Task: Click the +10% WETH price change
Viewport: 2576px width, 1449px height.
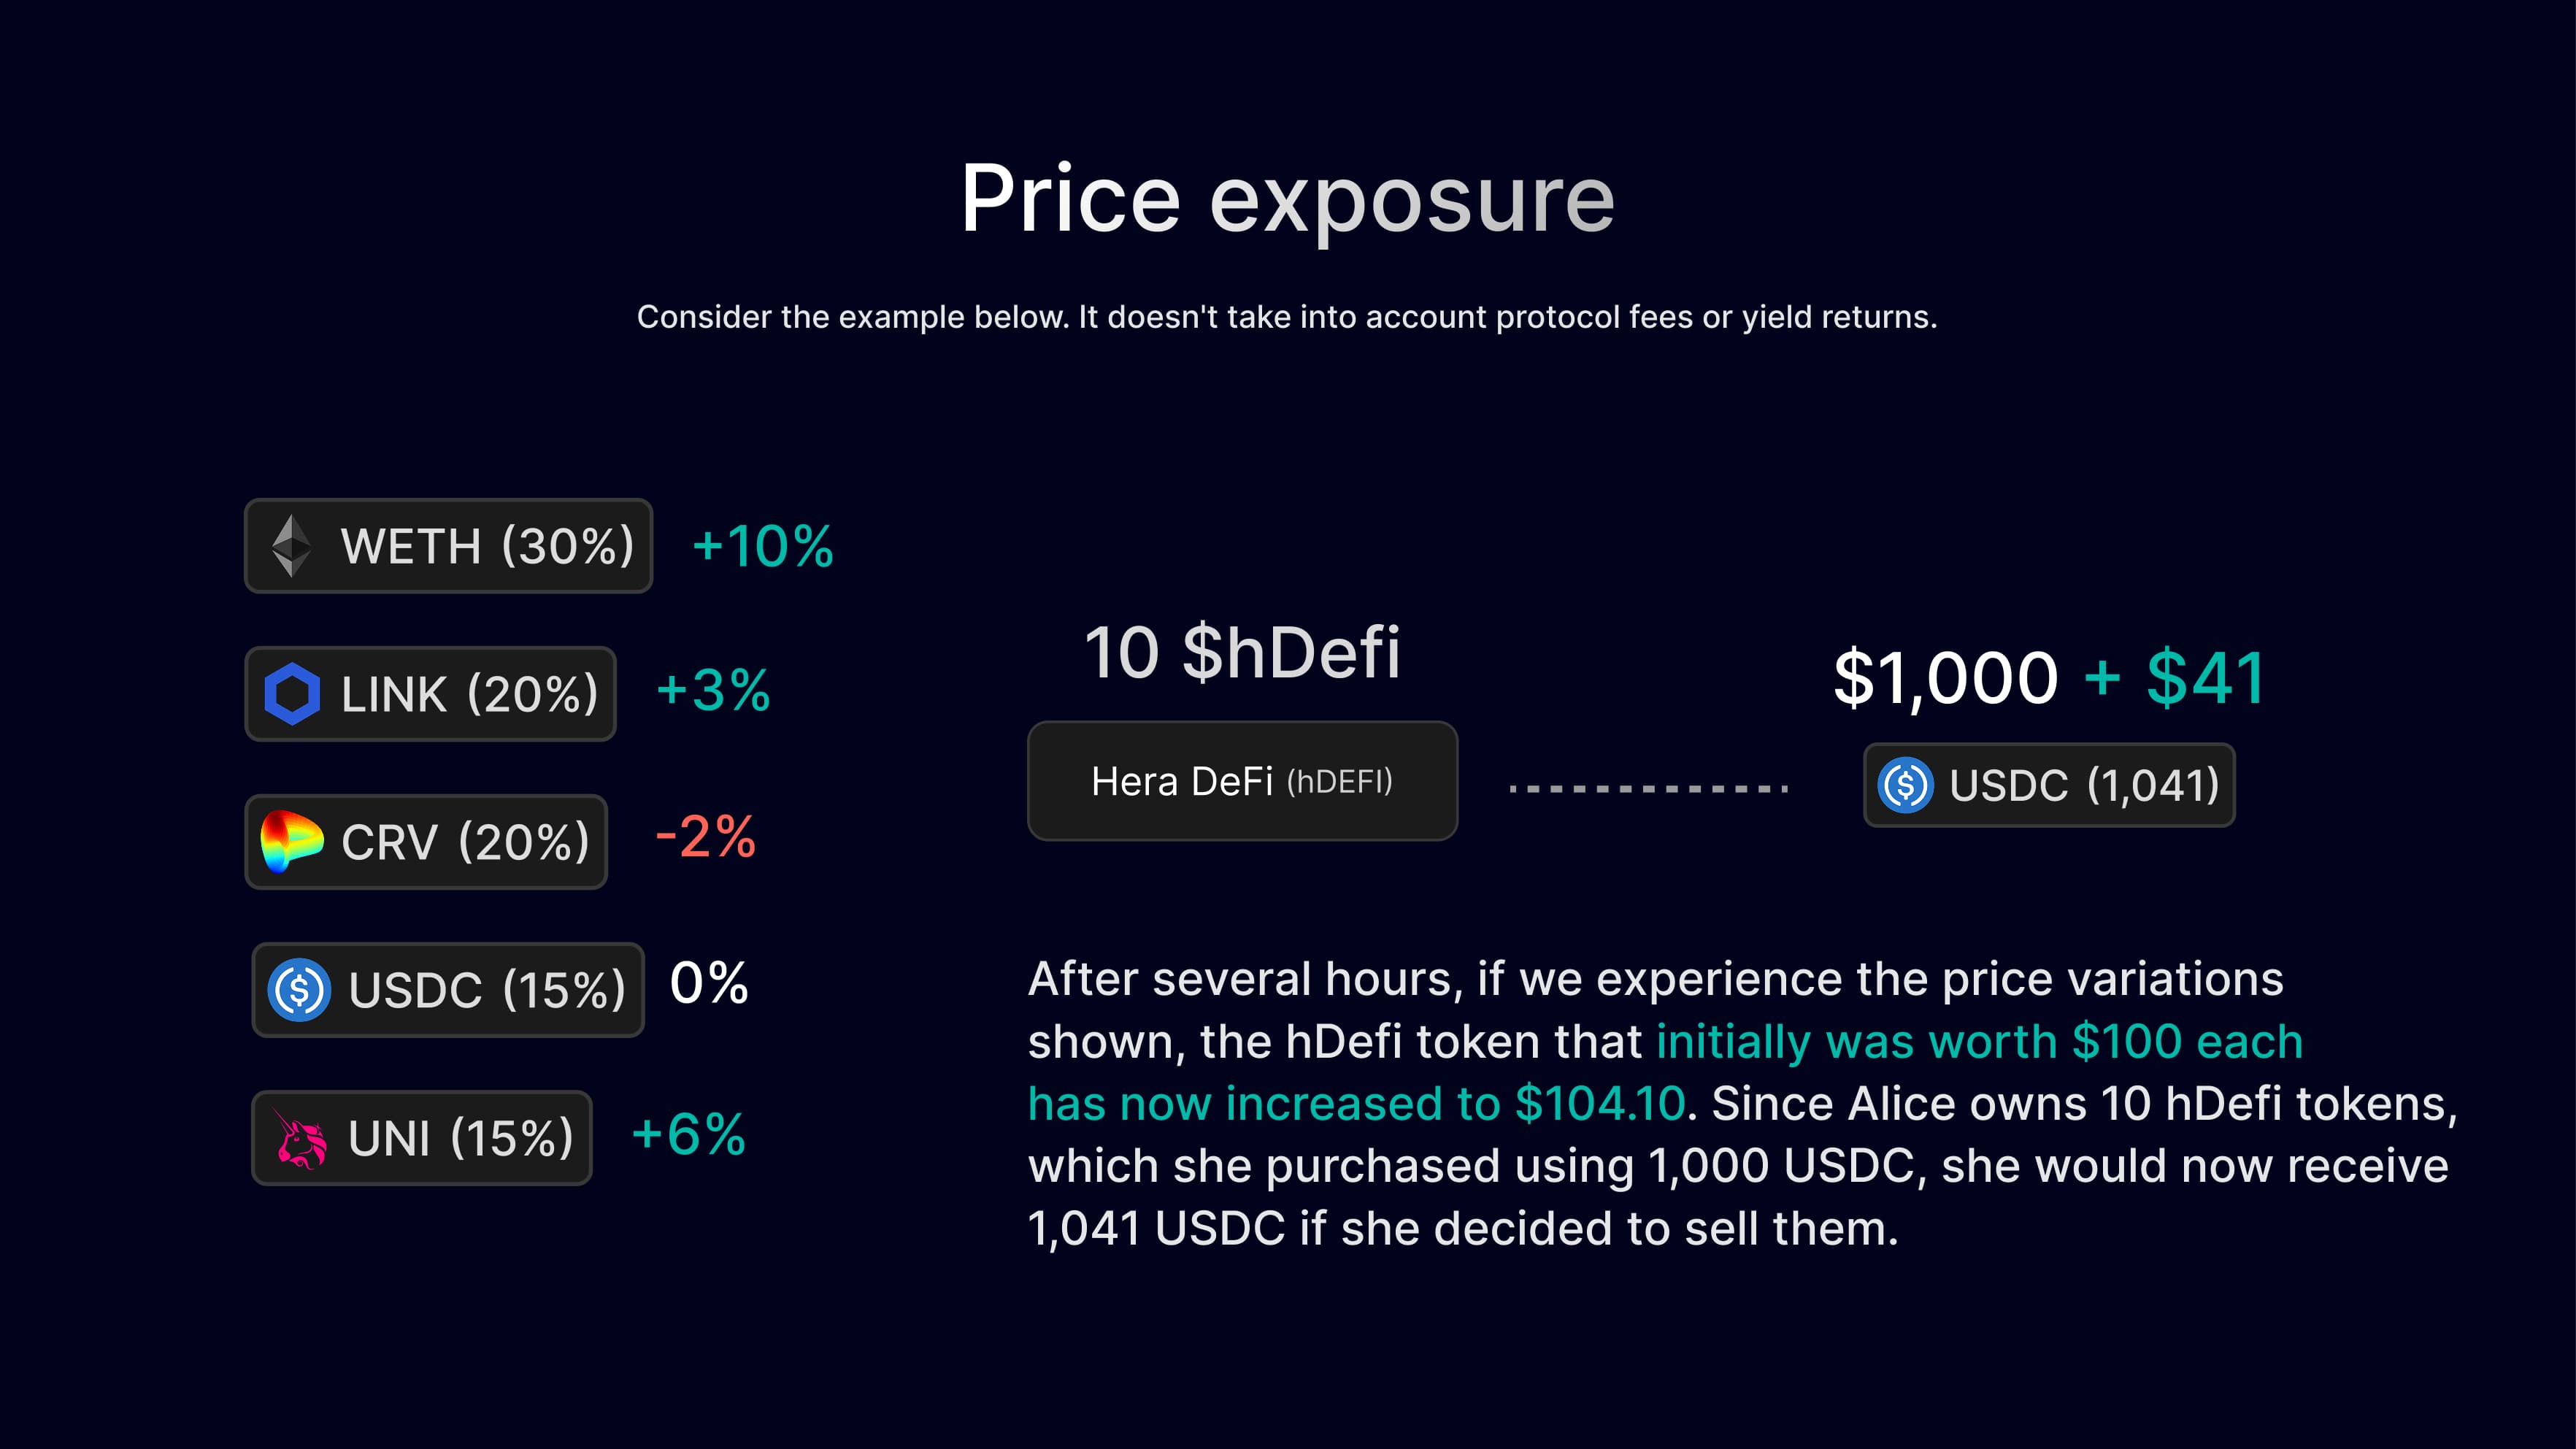Action: 763,546
